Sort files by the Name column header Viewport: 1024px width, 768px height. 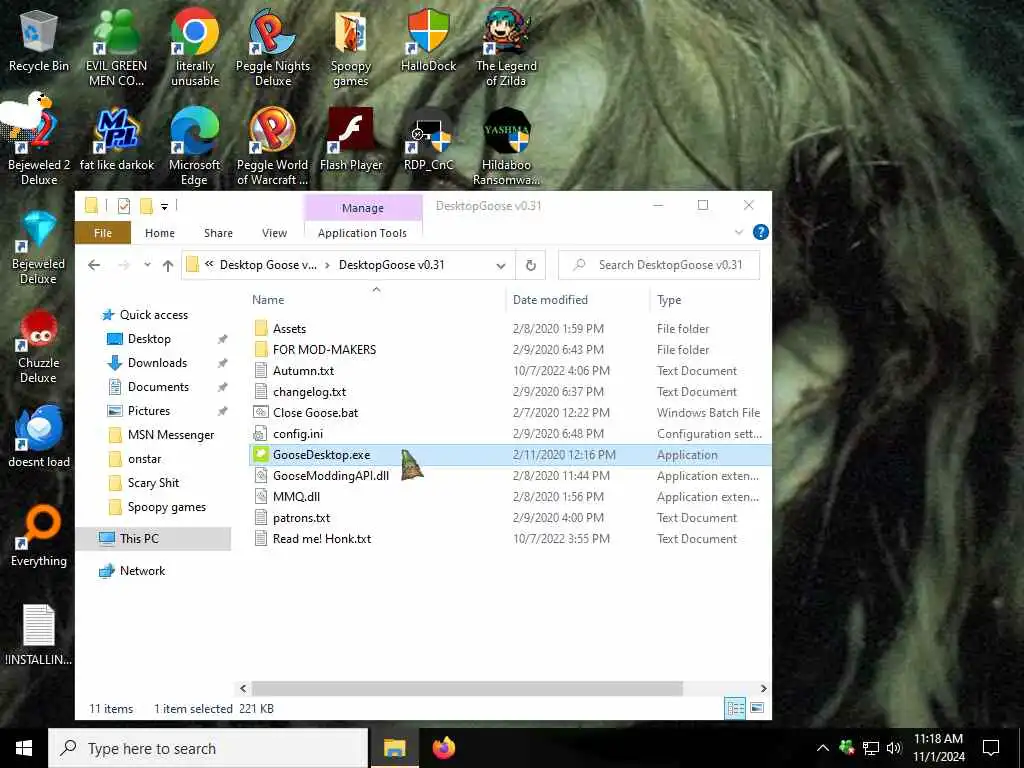(x=268, y=300)
